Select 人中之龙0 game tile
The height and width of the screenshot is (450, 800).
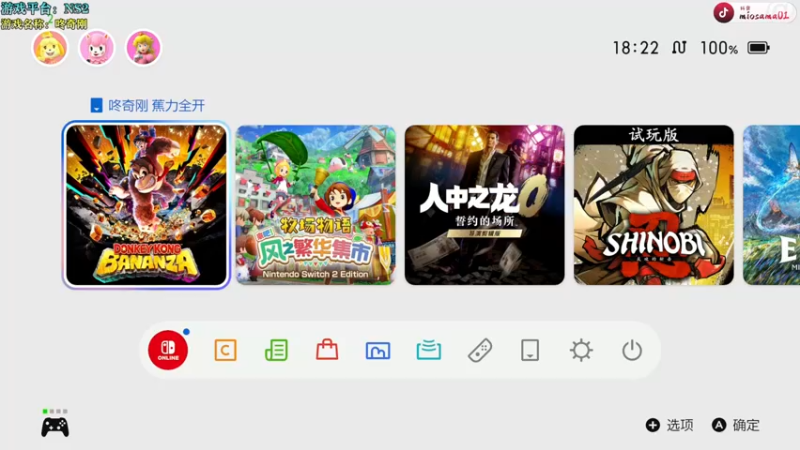485,205
